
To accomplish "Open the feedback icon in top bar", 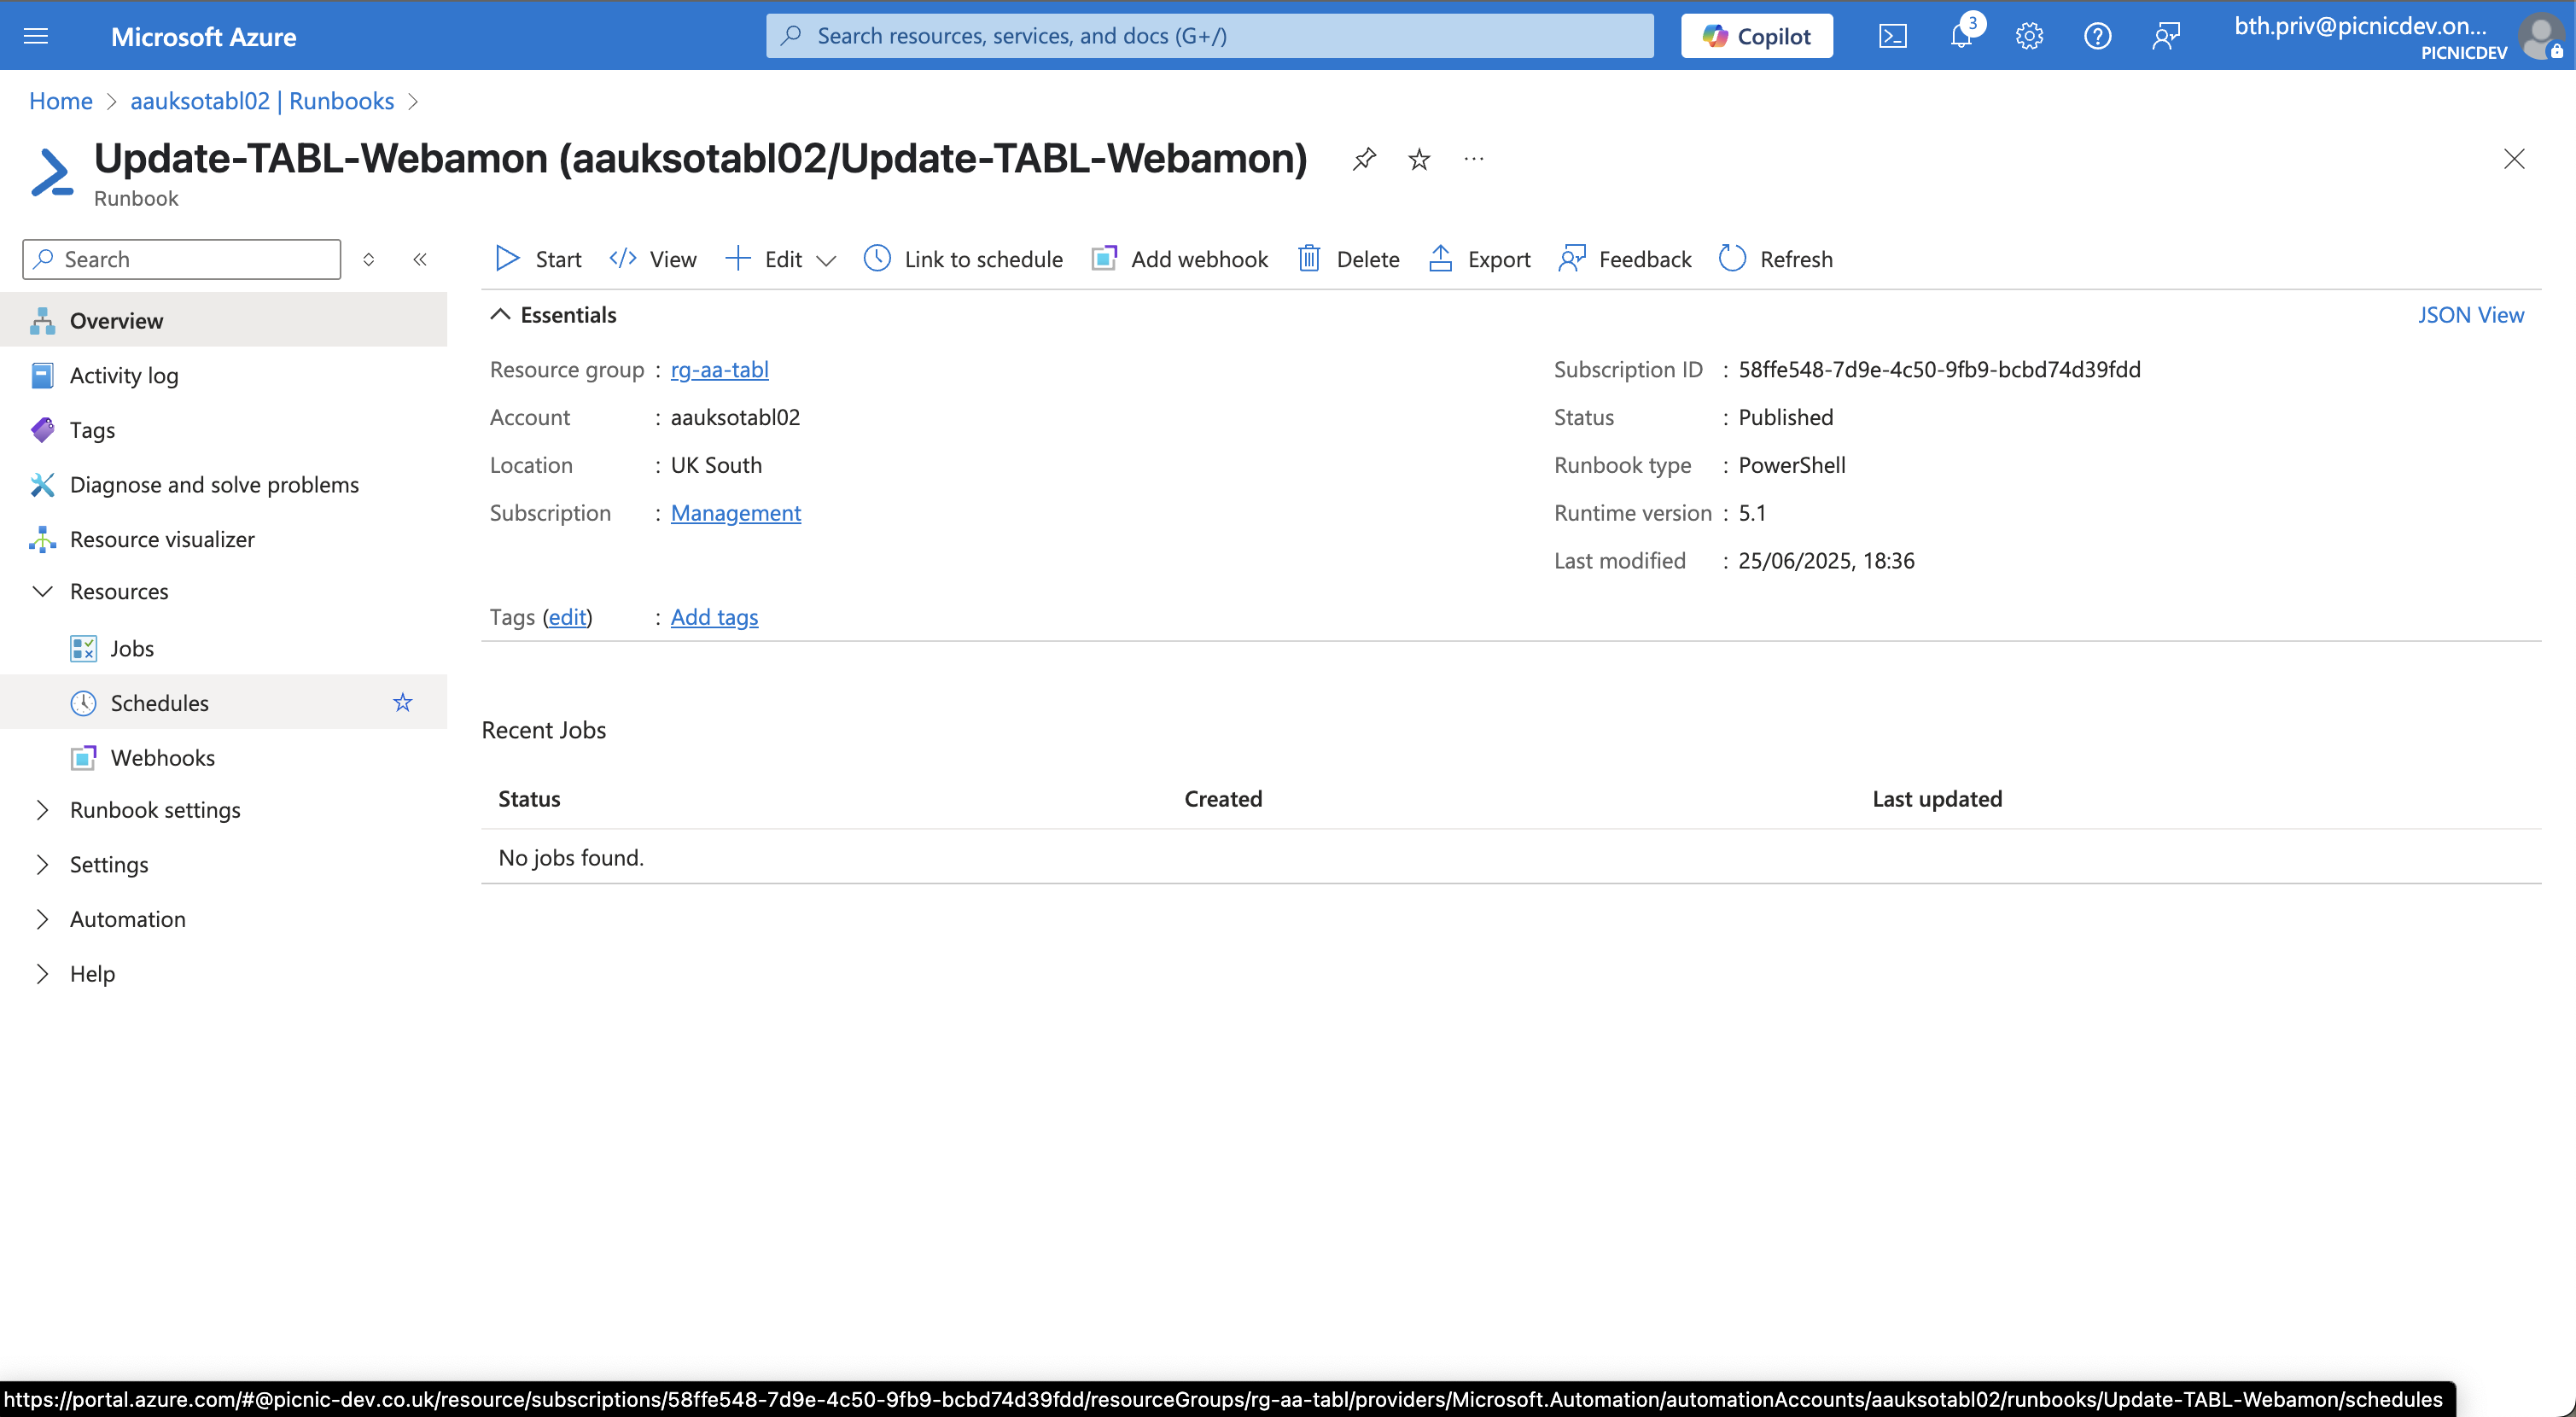I will 2166,36.
